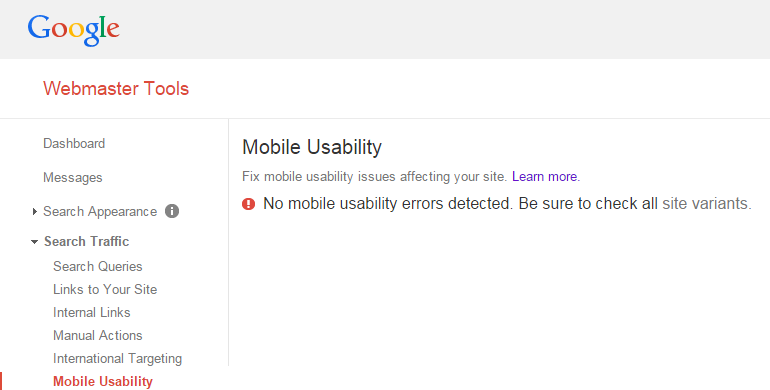Viewport: 770px width, 390px height.
Task: Open Internal Links report
Action: coord(92,312)
